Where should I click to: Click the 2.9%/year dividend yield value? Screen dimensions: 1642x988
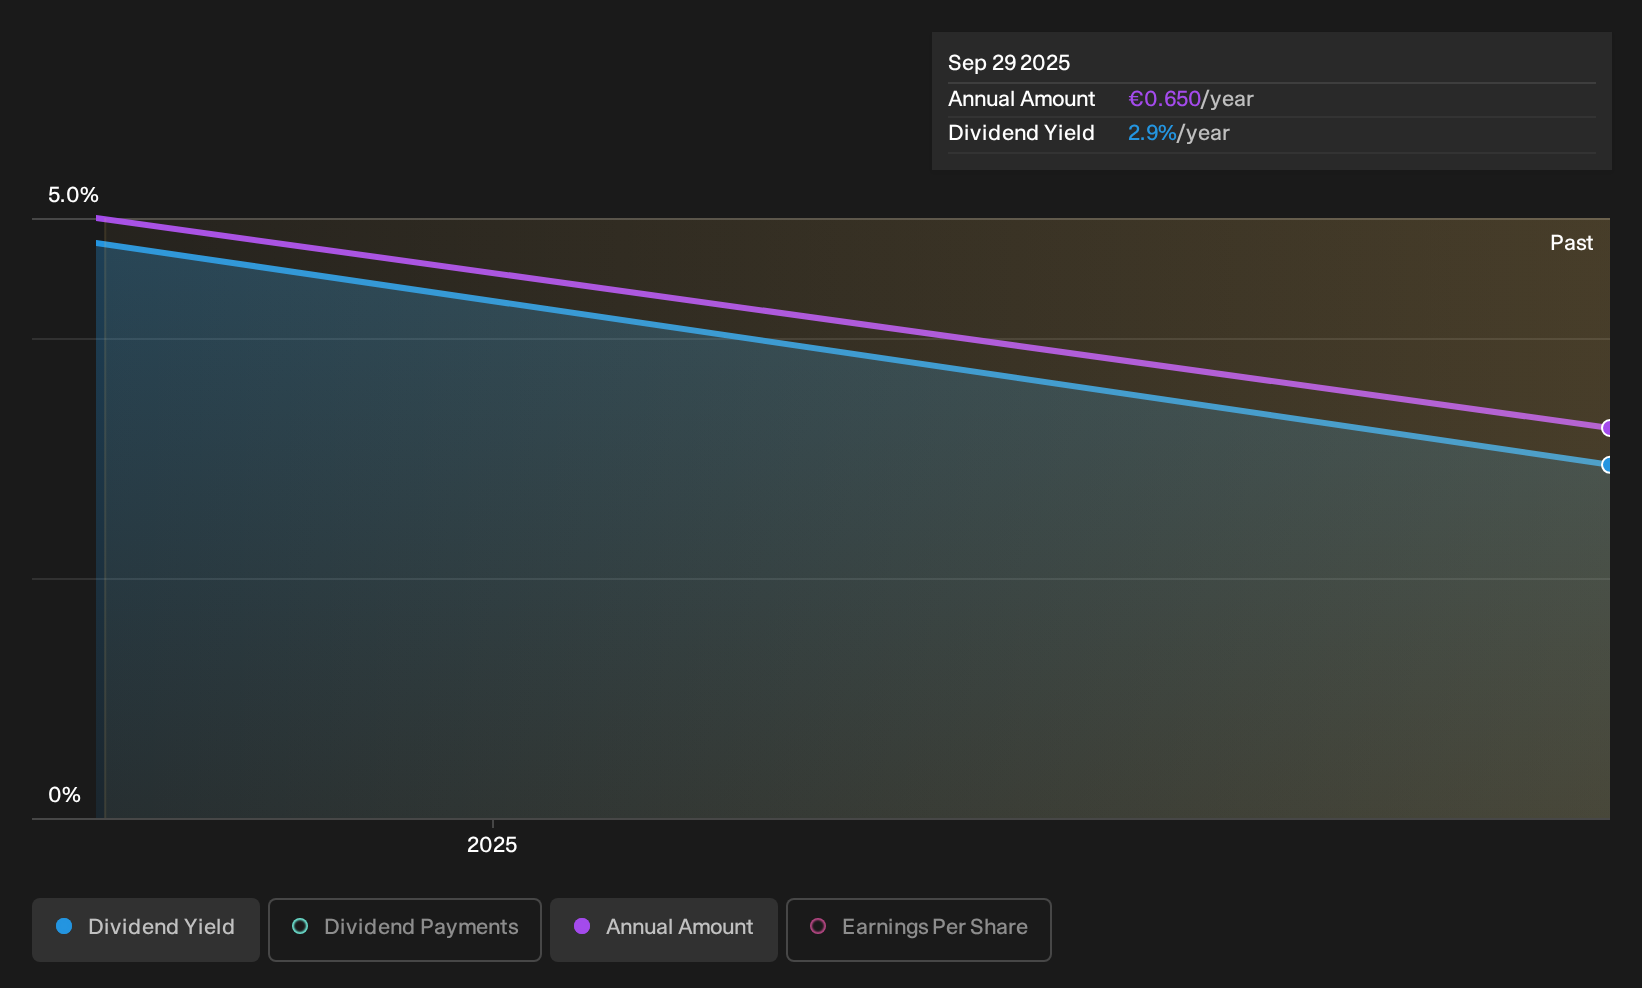coord(1179,133)
